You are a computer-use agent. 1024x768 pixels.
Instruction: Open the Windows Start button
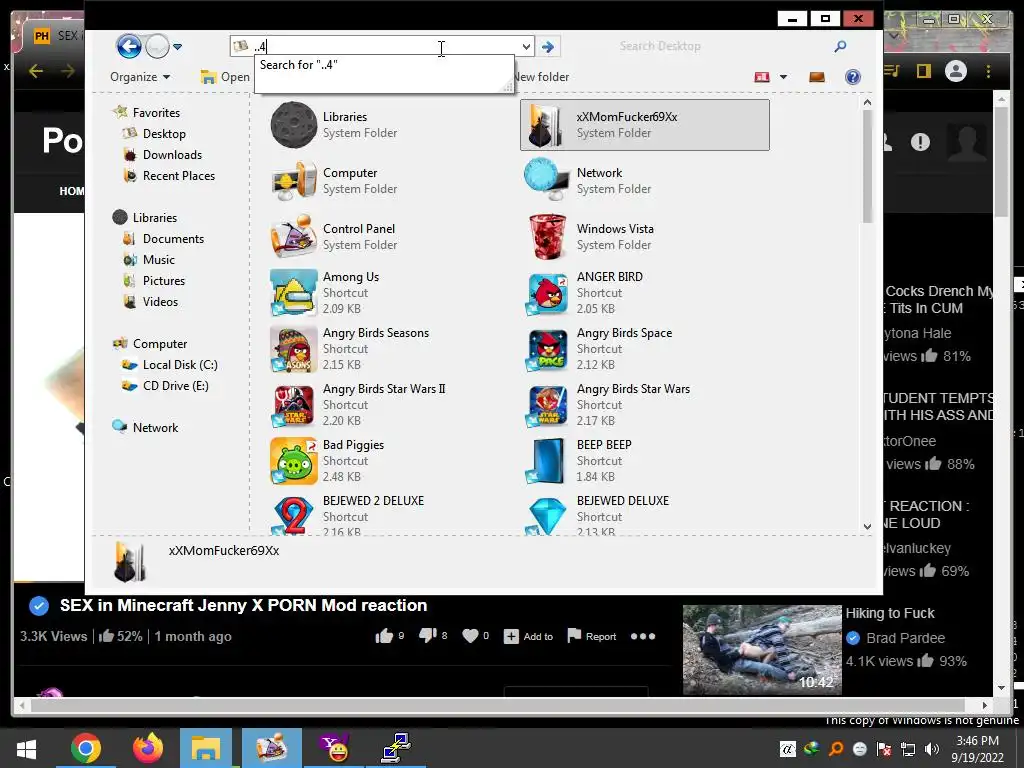coord(26,748)
